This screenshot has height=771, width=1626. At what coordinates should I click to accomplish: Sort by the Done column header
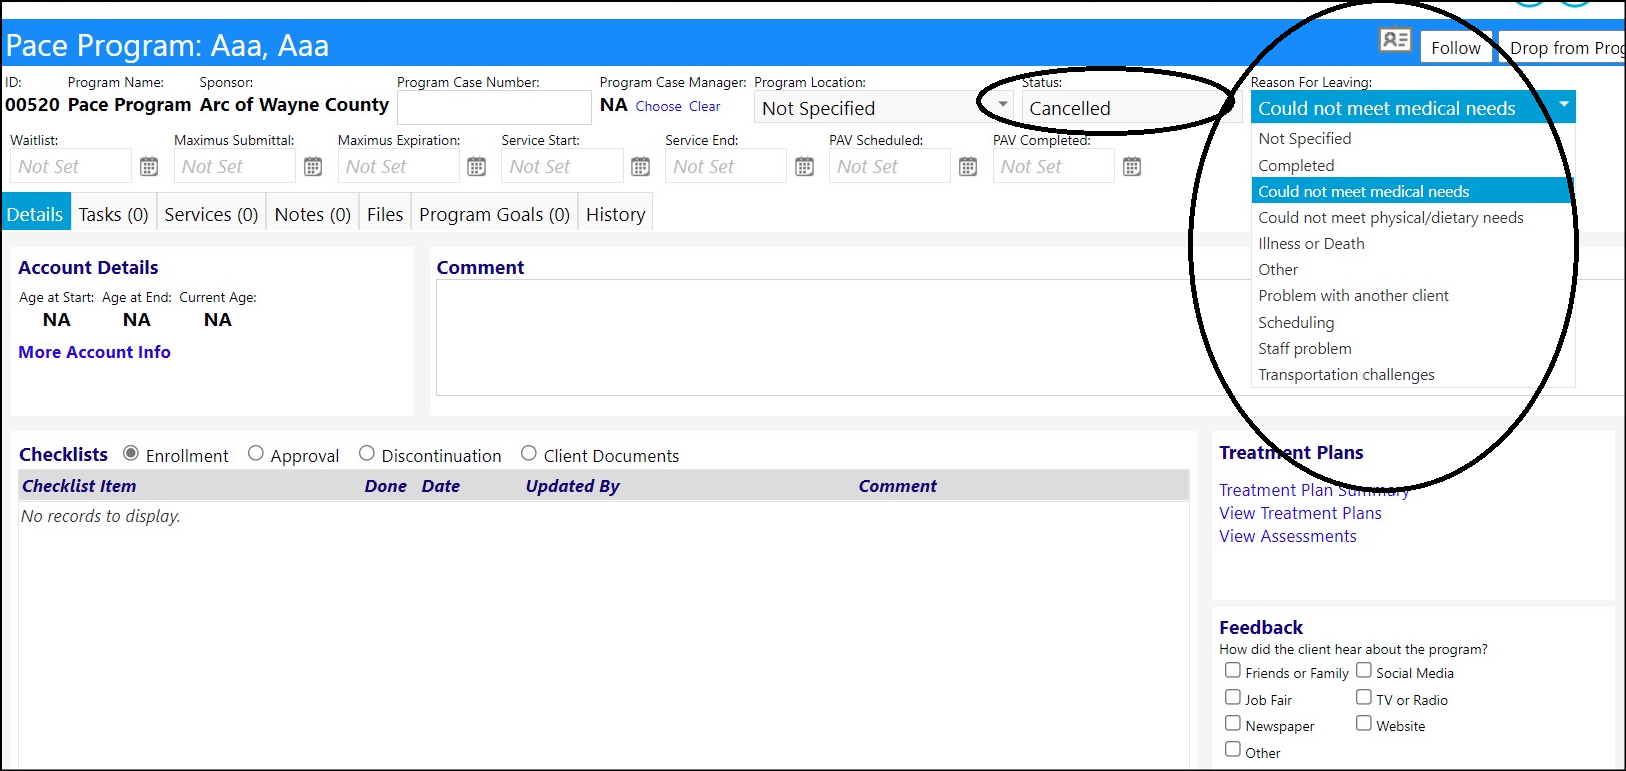385,486
